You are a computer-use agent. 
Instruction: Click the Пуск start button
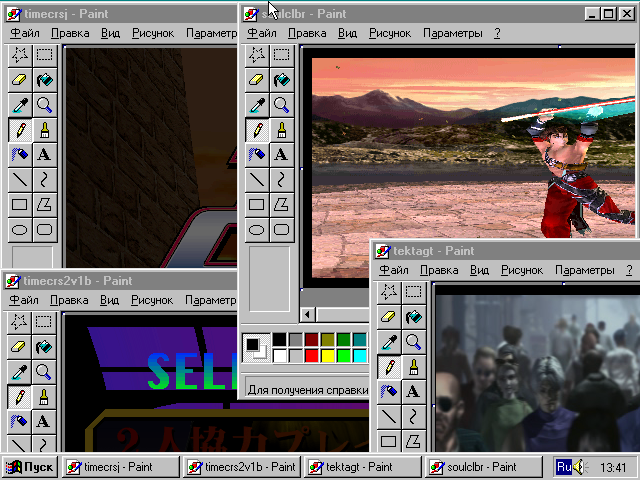(30, 467)
